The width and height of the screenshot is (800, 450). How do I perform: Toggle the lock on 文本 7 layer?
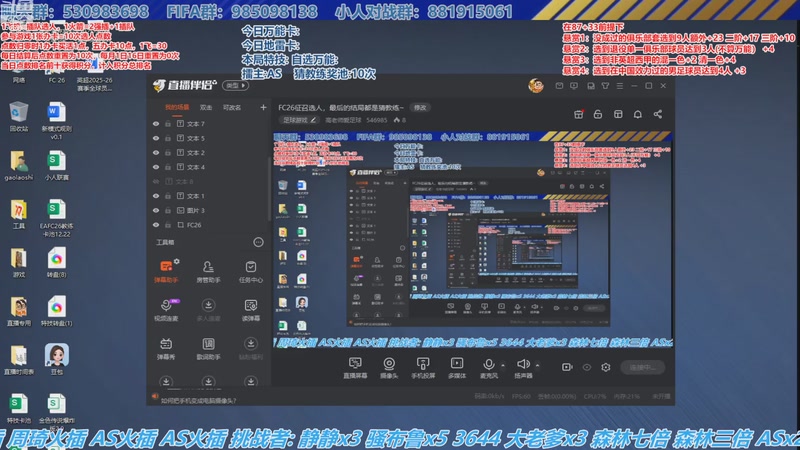point(167,124)
